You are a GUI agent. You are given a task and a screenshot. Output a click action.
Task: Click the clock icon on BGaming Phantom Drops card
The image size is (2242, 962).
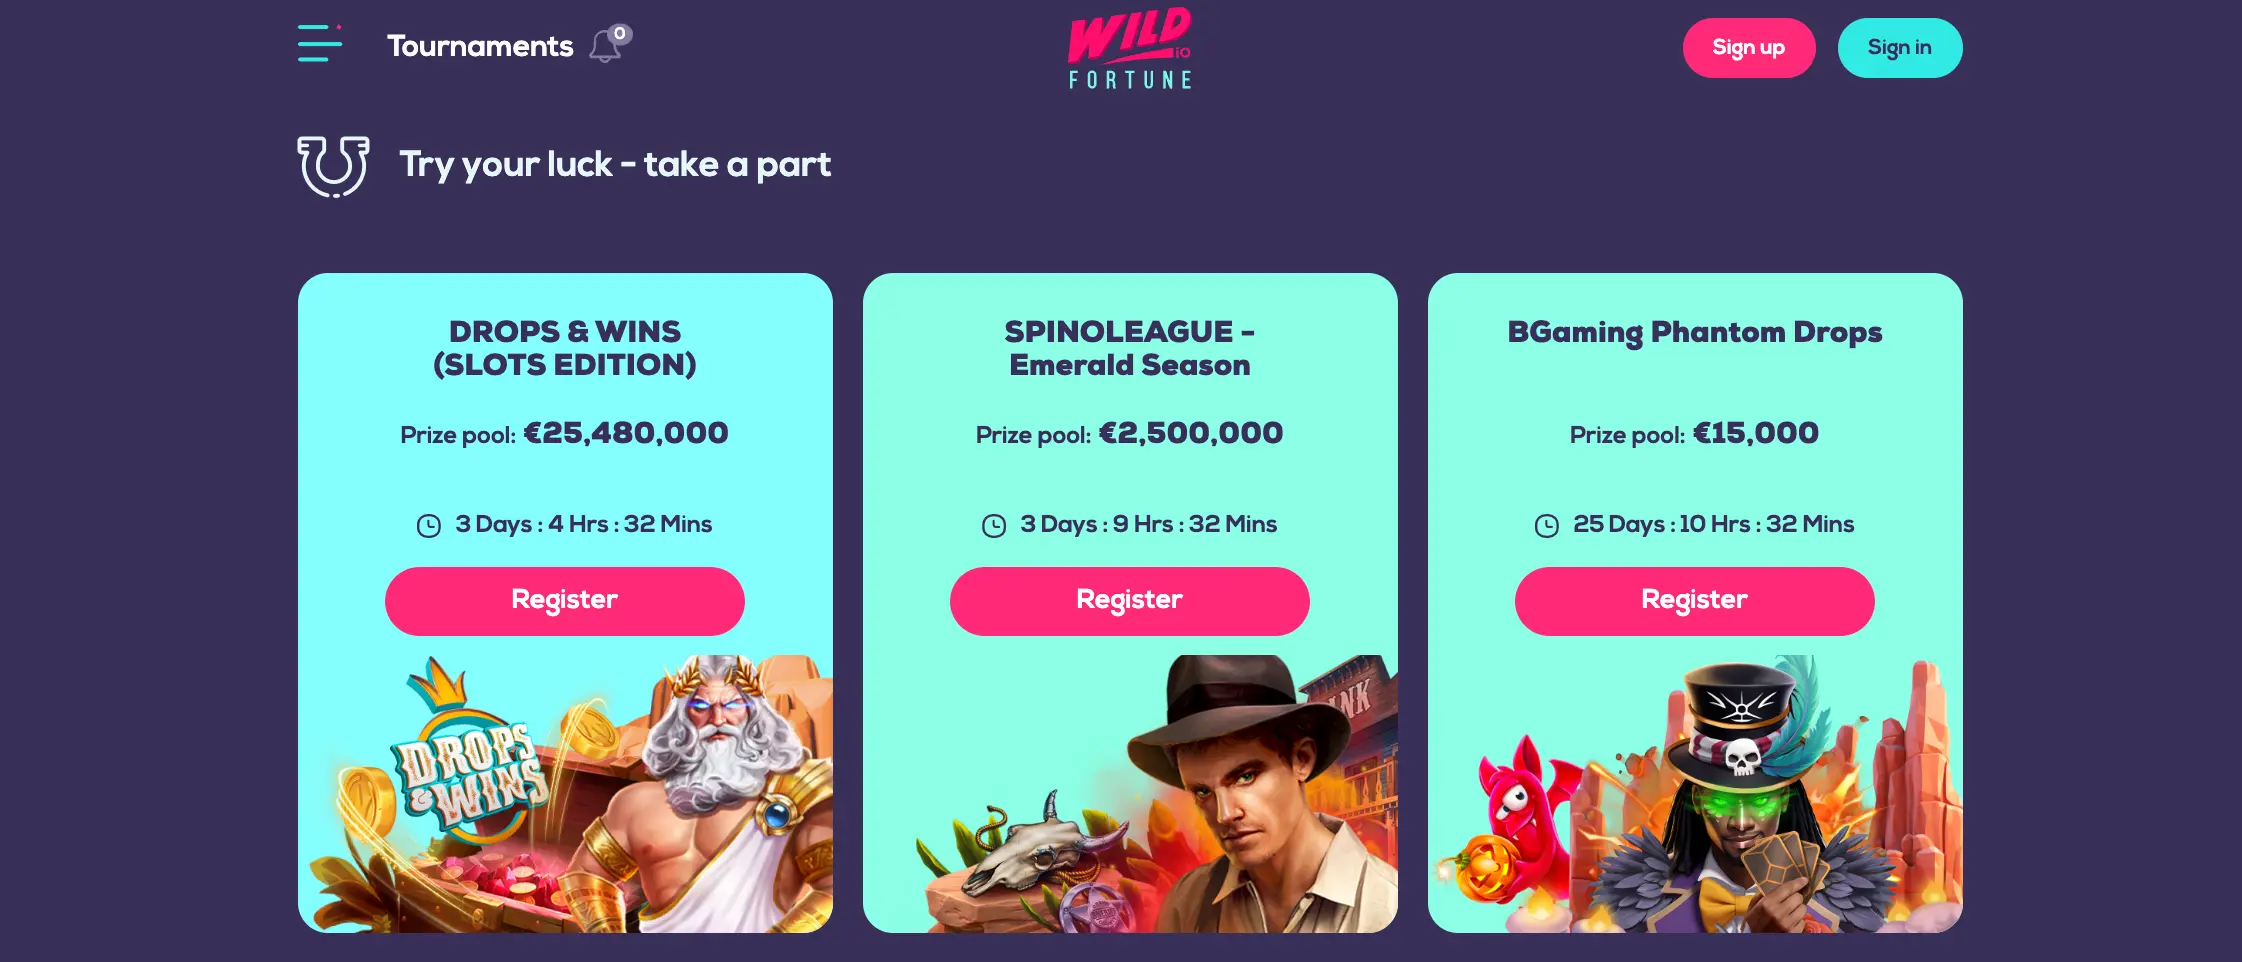(1547, 526)
